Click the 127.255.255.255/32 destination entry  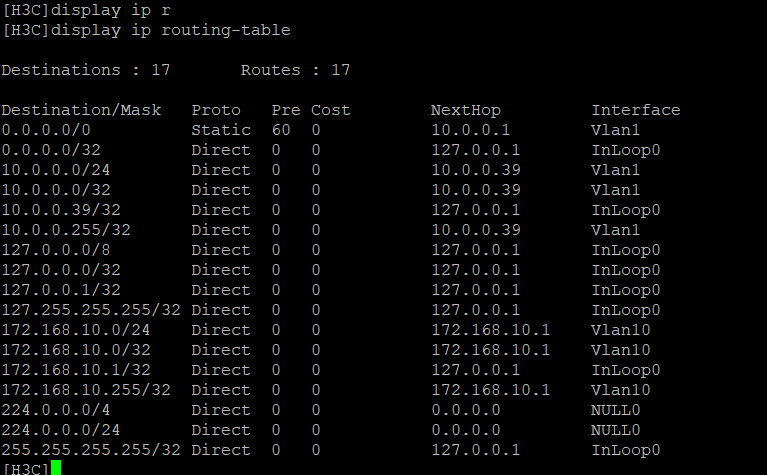(91, 310)
